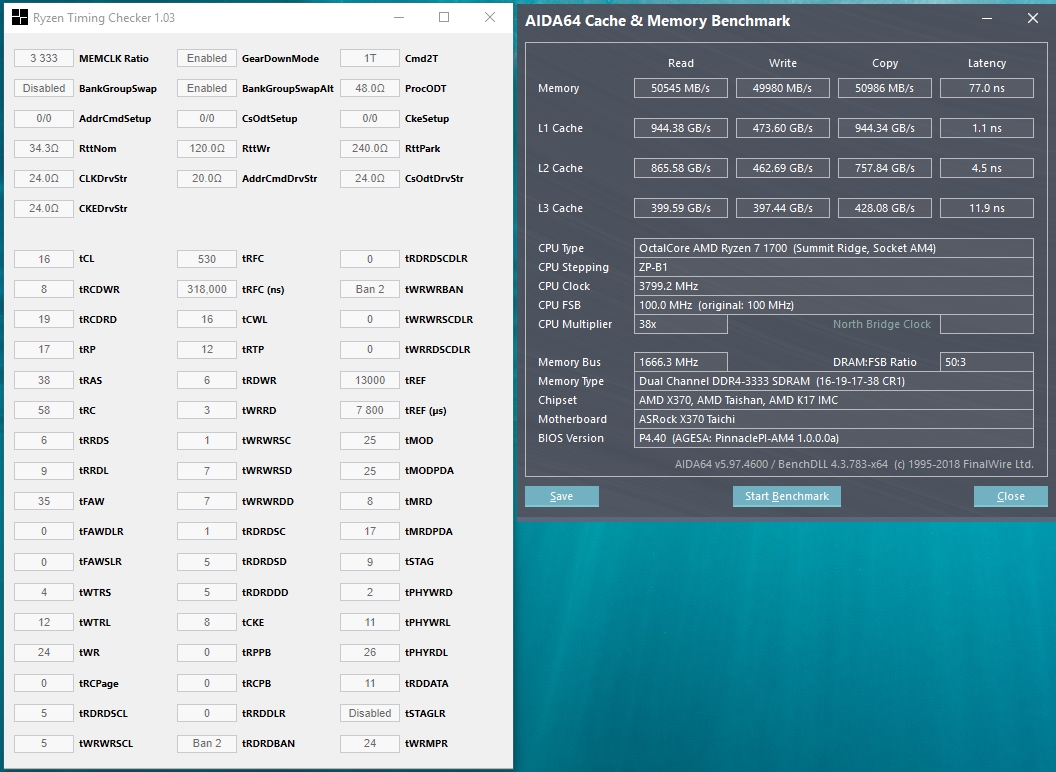Close the AIDA64 benchmark window with X

click(x=1032, y=19)
